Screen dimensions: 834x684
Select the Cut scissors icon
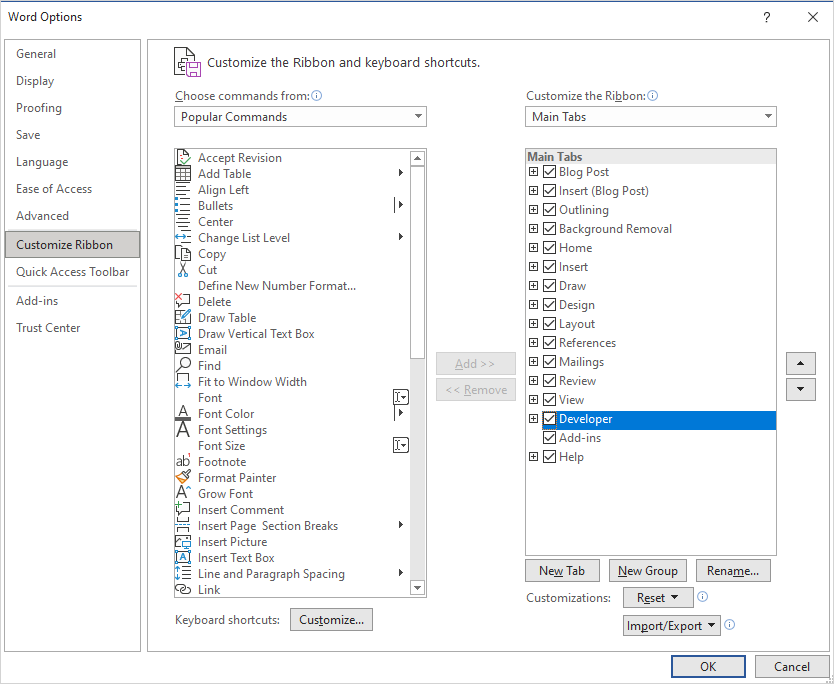coord(183,270)
